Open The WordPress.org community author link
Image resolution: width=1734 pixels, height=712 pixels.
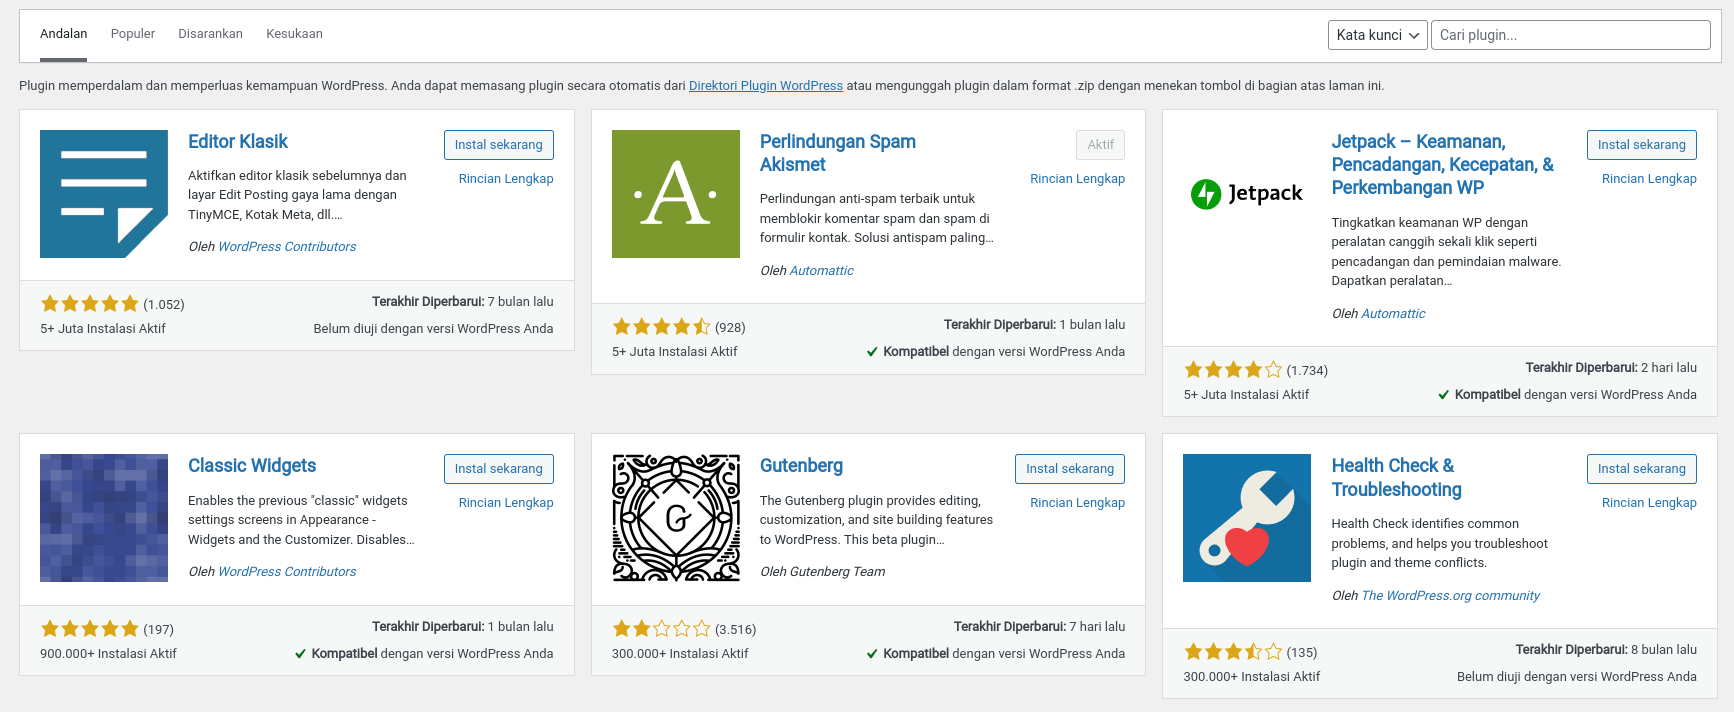point(1450,596)
